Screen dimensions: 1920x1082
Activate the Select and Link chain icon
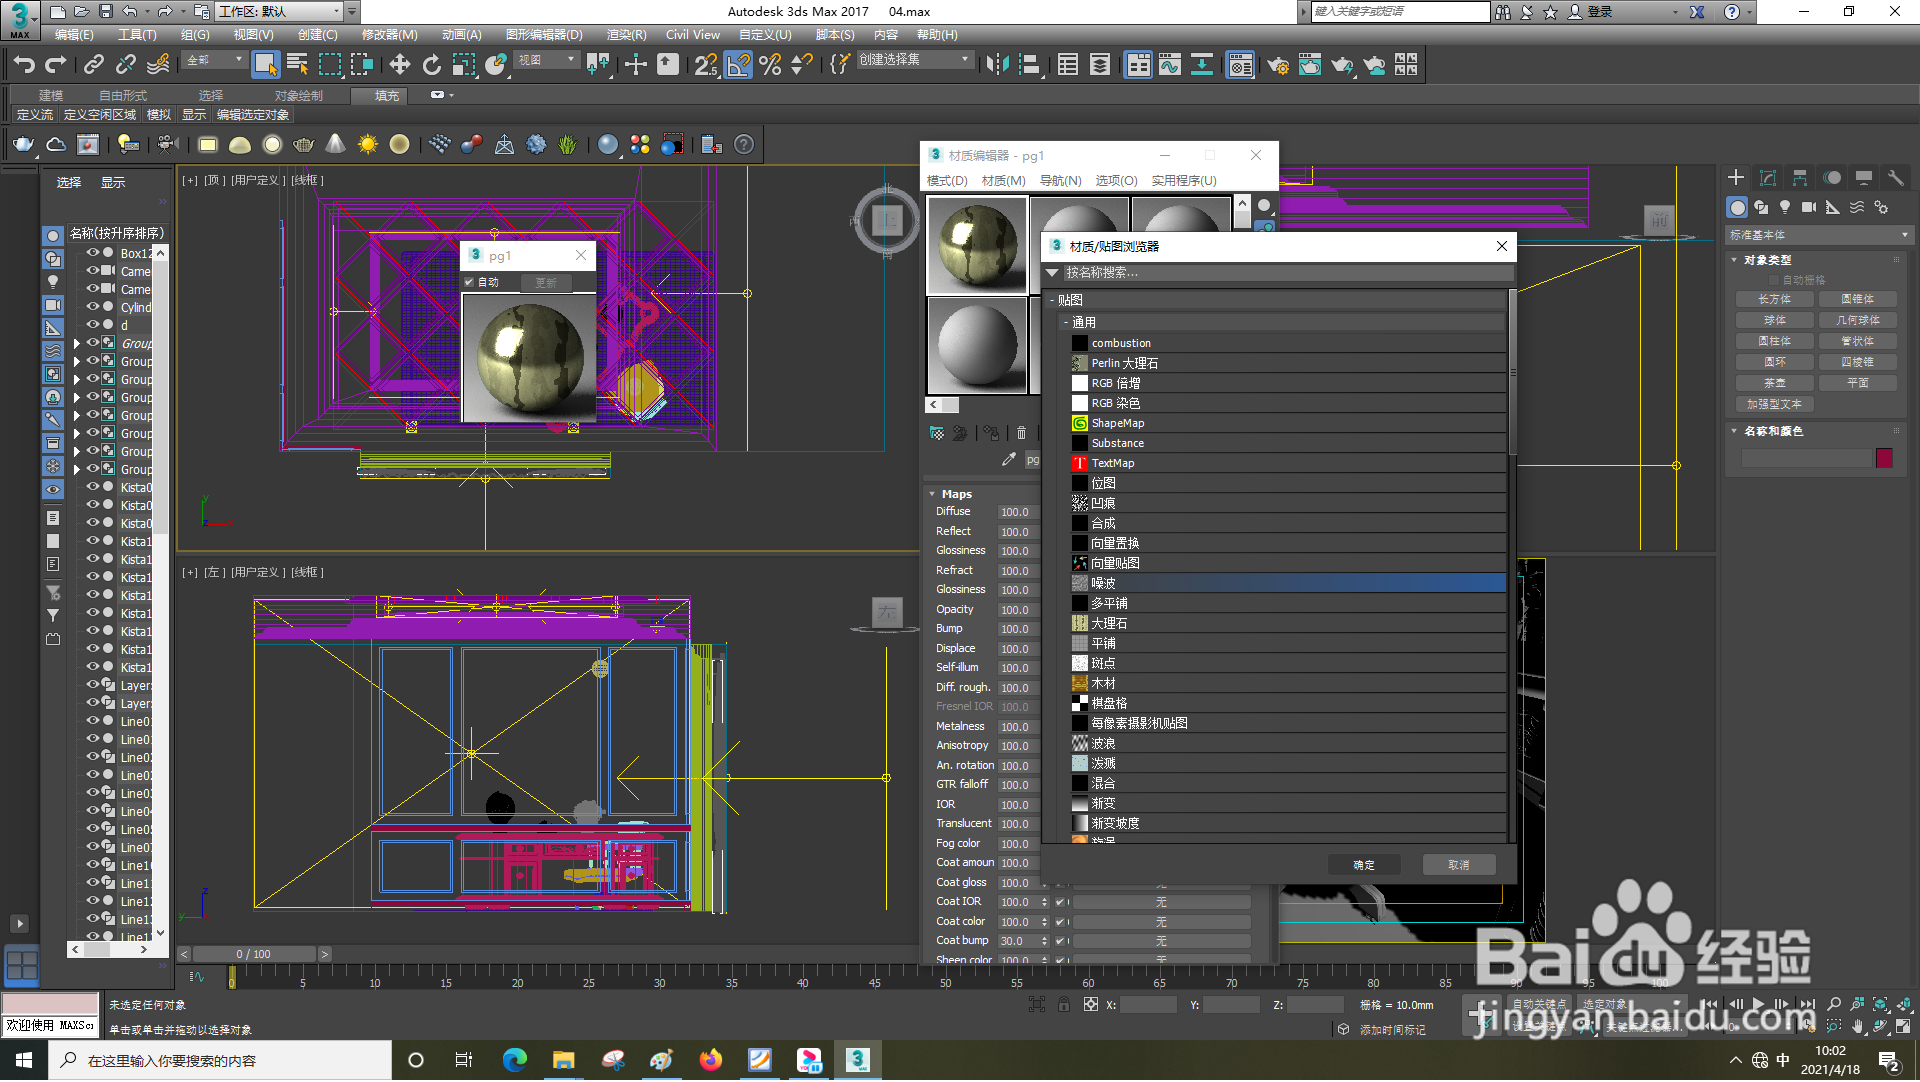(94, 65)
